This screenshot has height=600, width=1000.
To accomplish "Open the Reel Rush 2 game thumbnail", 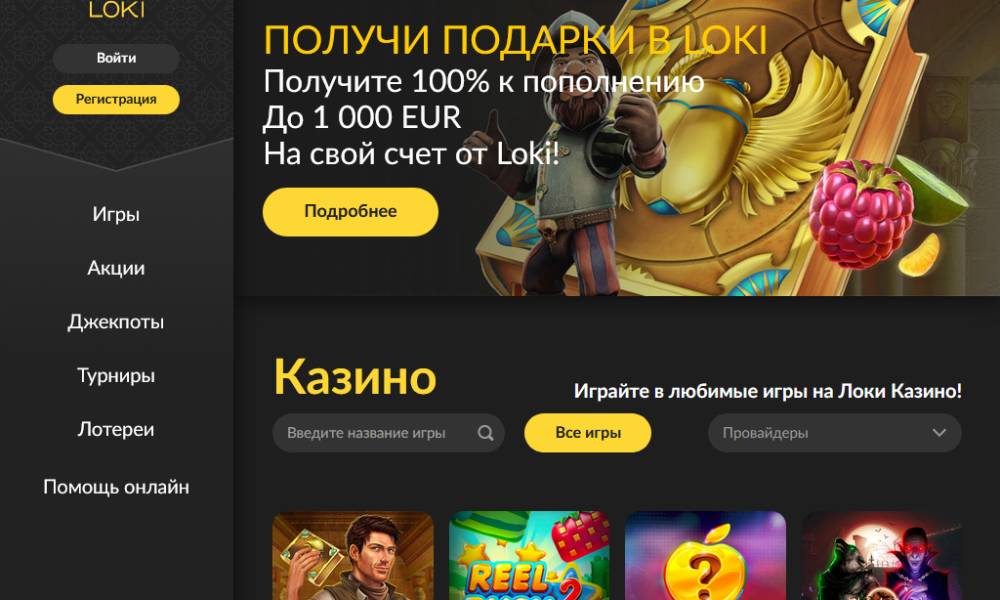I will [x=529, y=555].
